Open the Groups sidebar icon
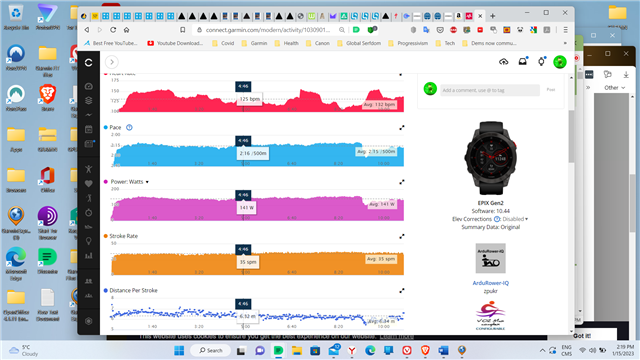Image resolution: width=640 pixels, height=360 pixels. (x=89, y=296)
